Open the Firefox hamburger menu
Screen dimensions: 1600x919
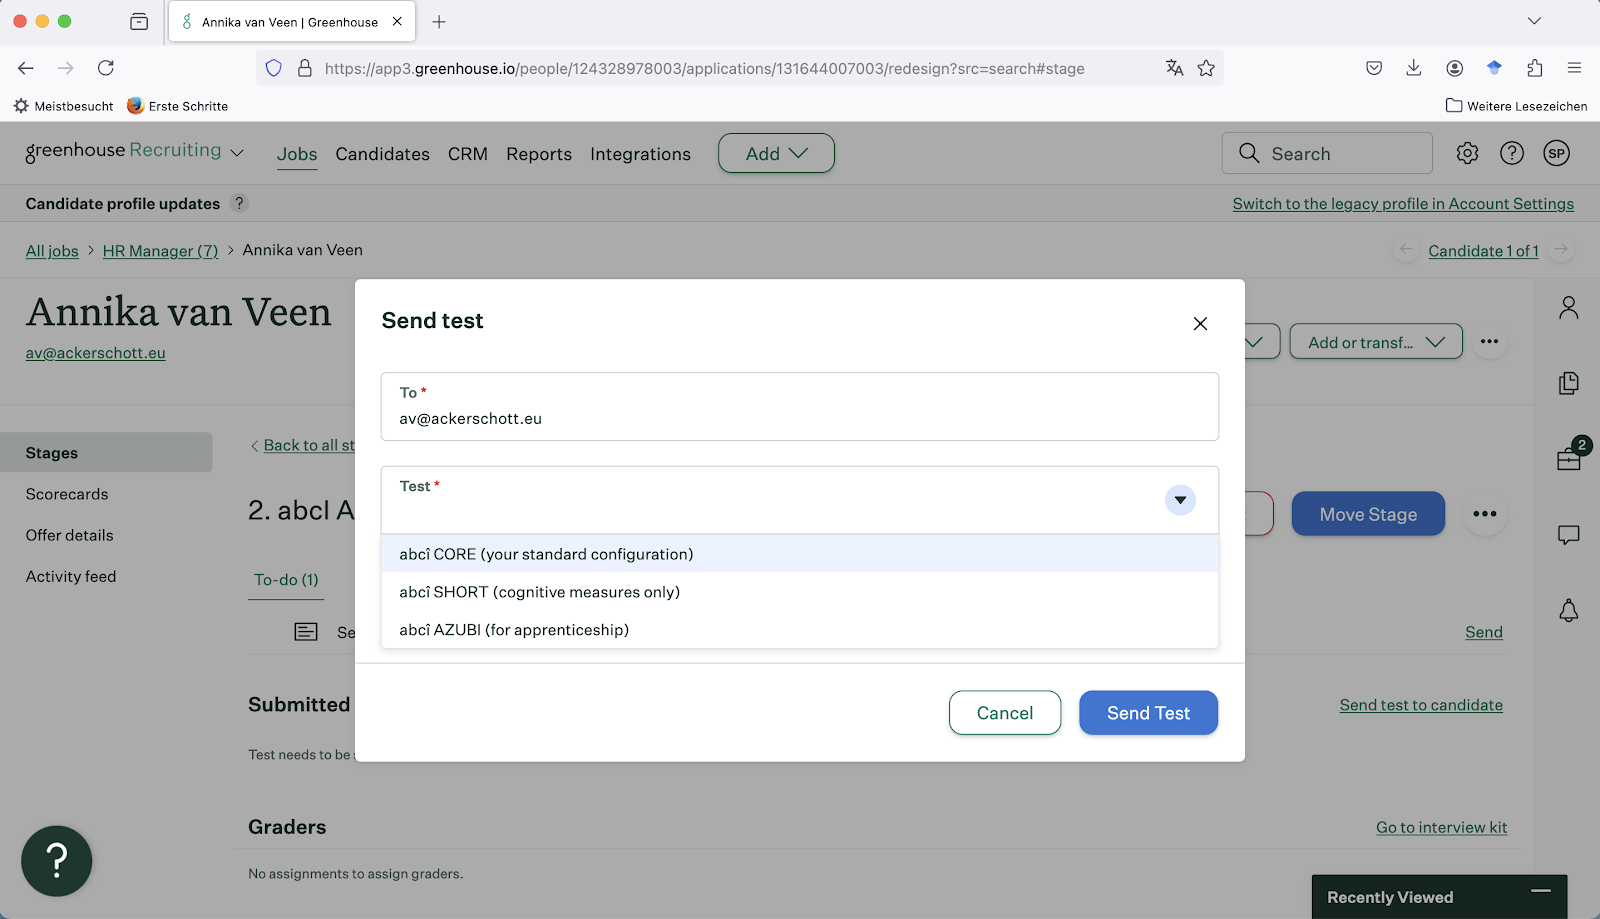click(1574, 68)
